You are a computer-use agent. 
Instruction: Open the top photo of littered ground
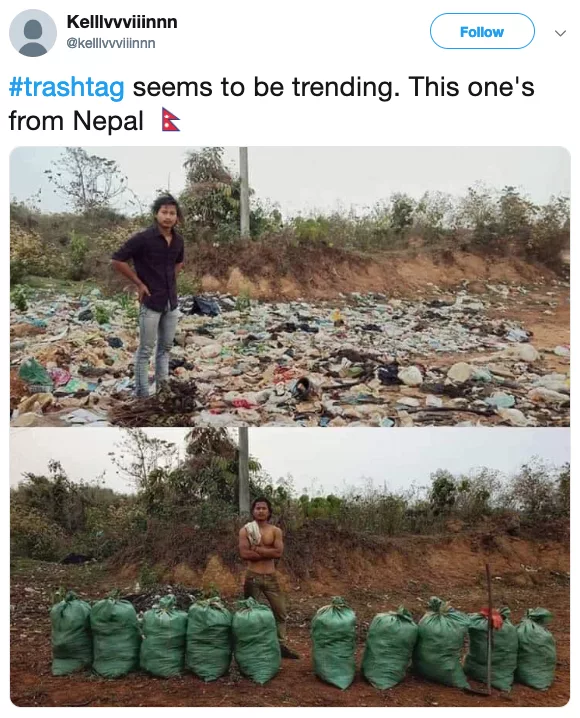(290, 287)
